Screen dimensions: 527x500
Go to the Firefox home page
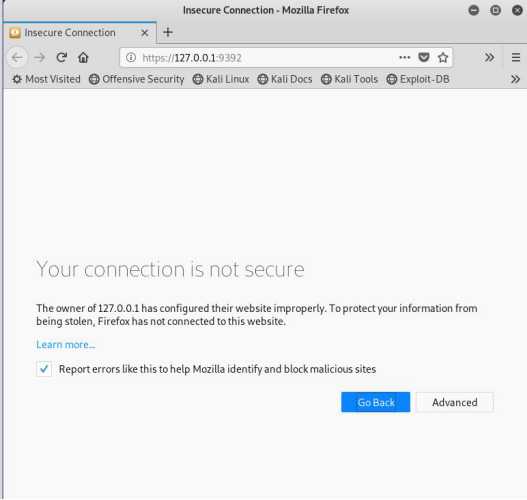pyautogui.click(x=83, y=58)
